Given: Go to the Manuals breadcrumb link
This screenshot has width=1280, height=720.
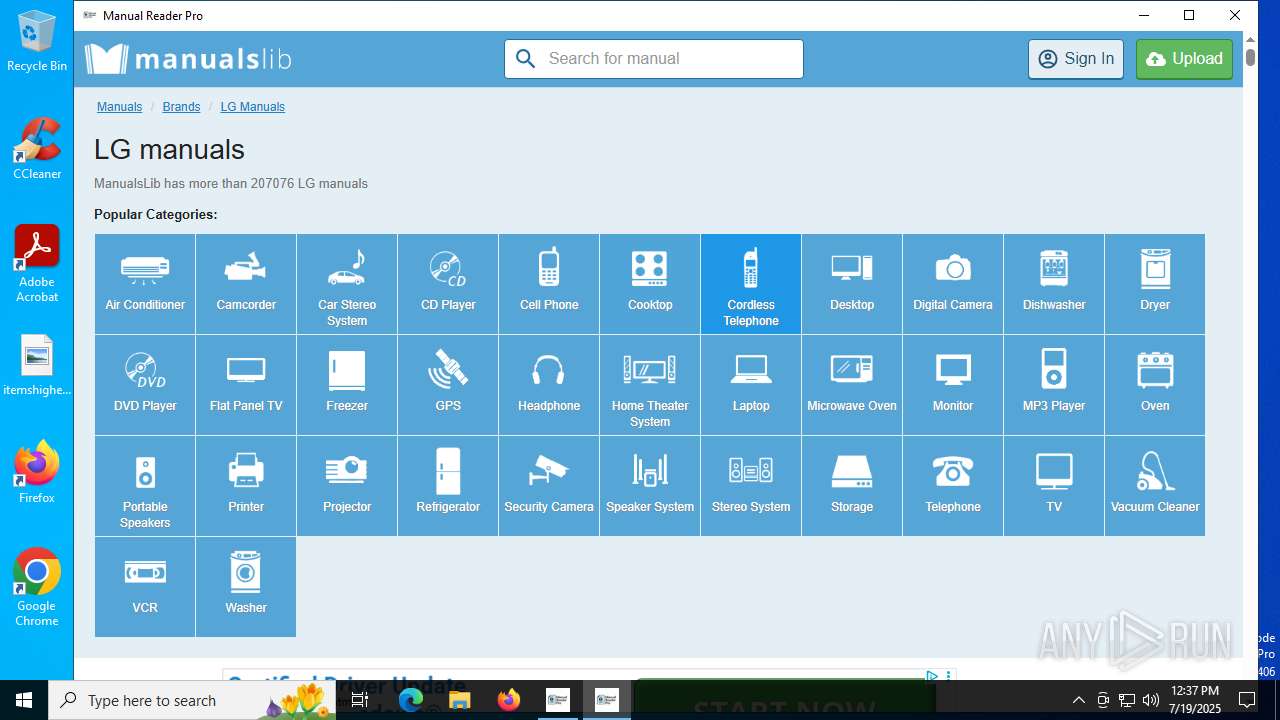Looking at the screenshot, I should 119,107.
